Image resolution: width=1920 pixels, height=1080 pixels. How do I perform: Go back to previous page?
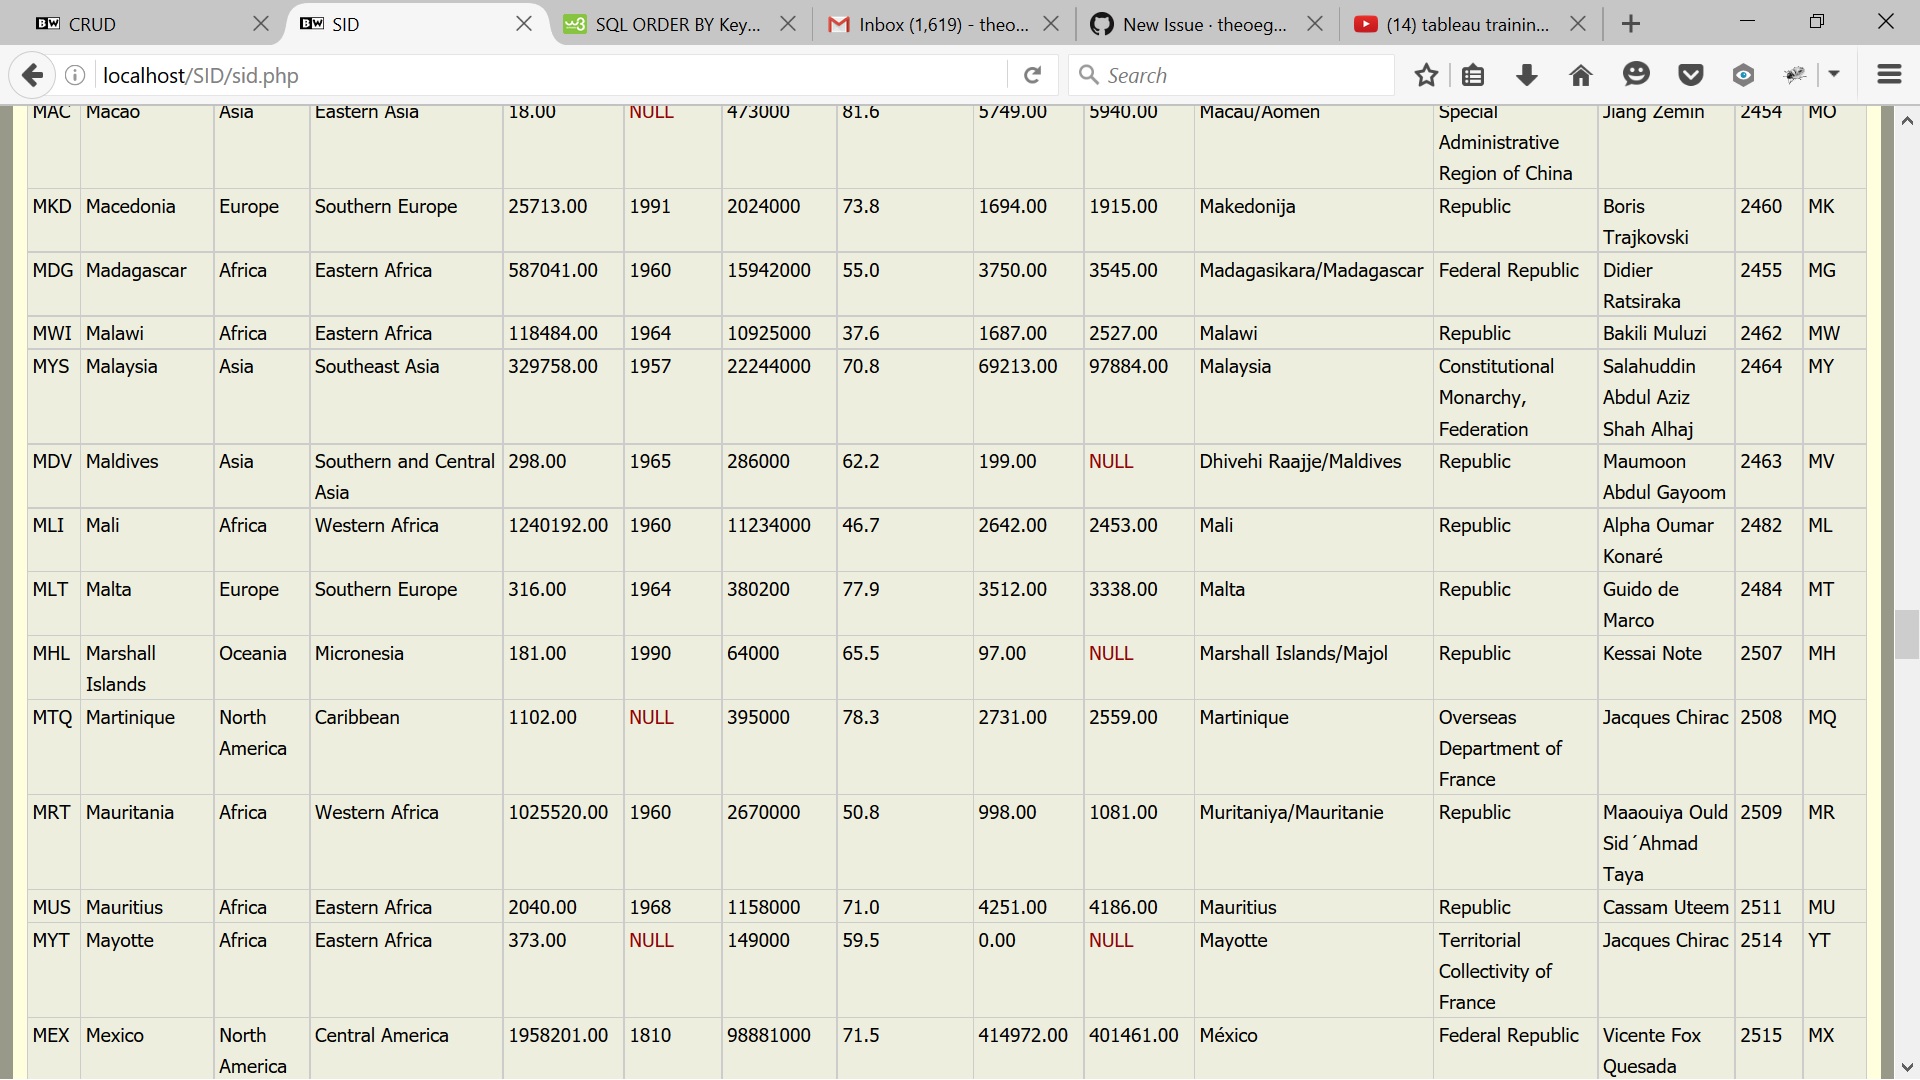[x=32, y=75]
